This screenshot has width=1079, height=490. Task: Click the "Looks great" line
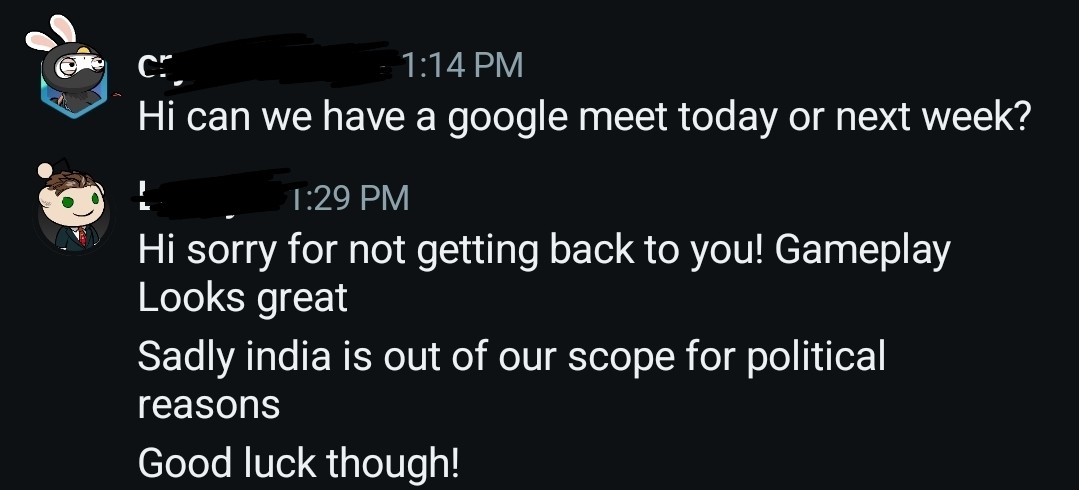242,297
